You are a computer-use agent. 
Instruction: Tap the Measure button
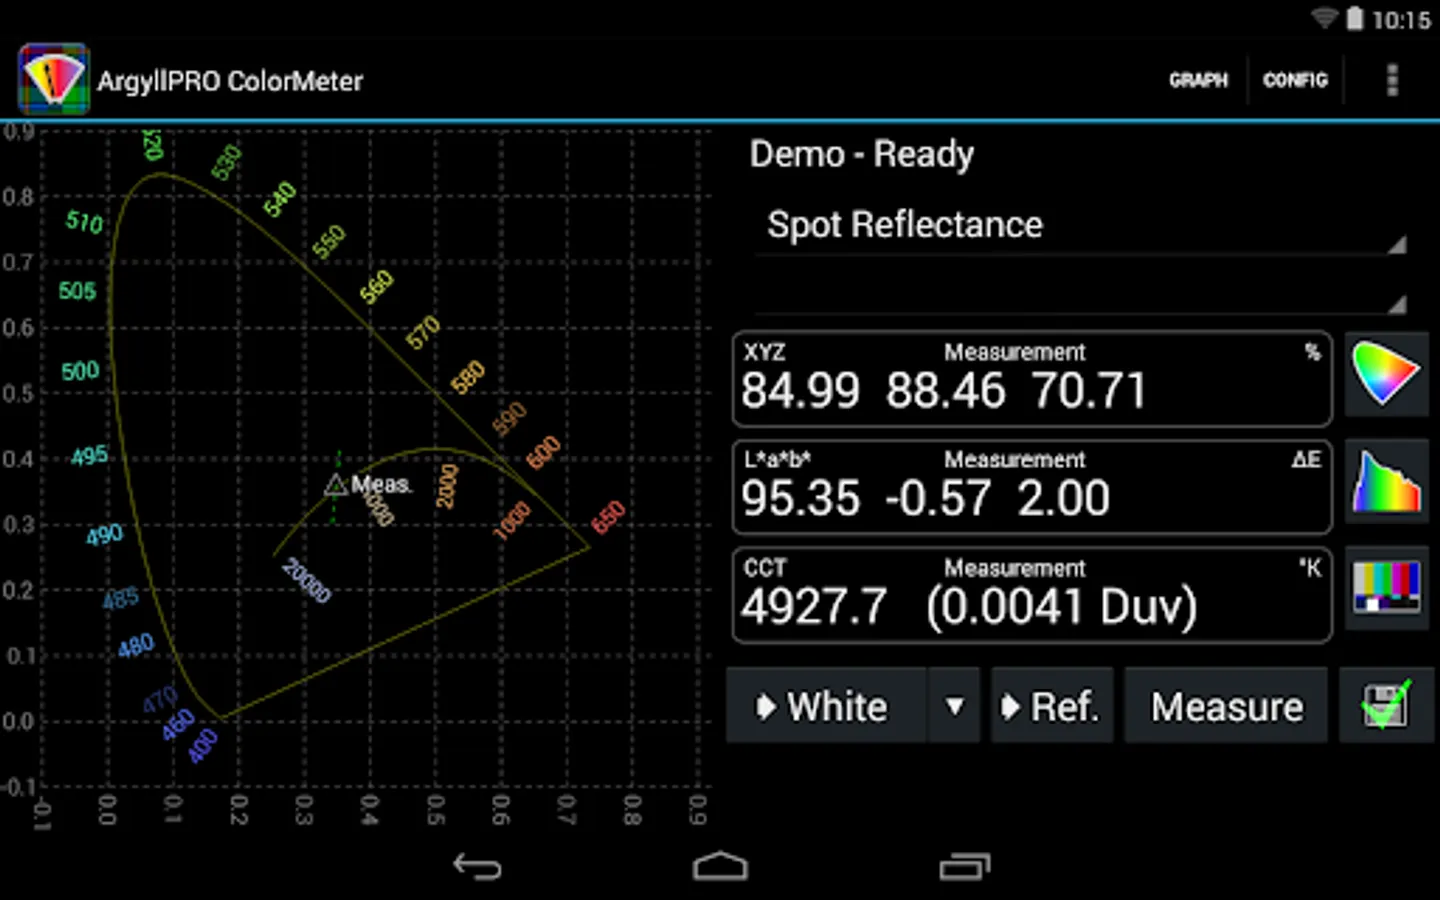click(x=1227, y=706)
